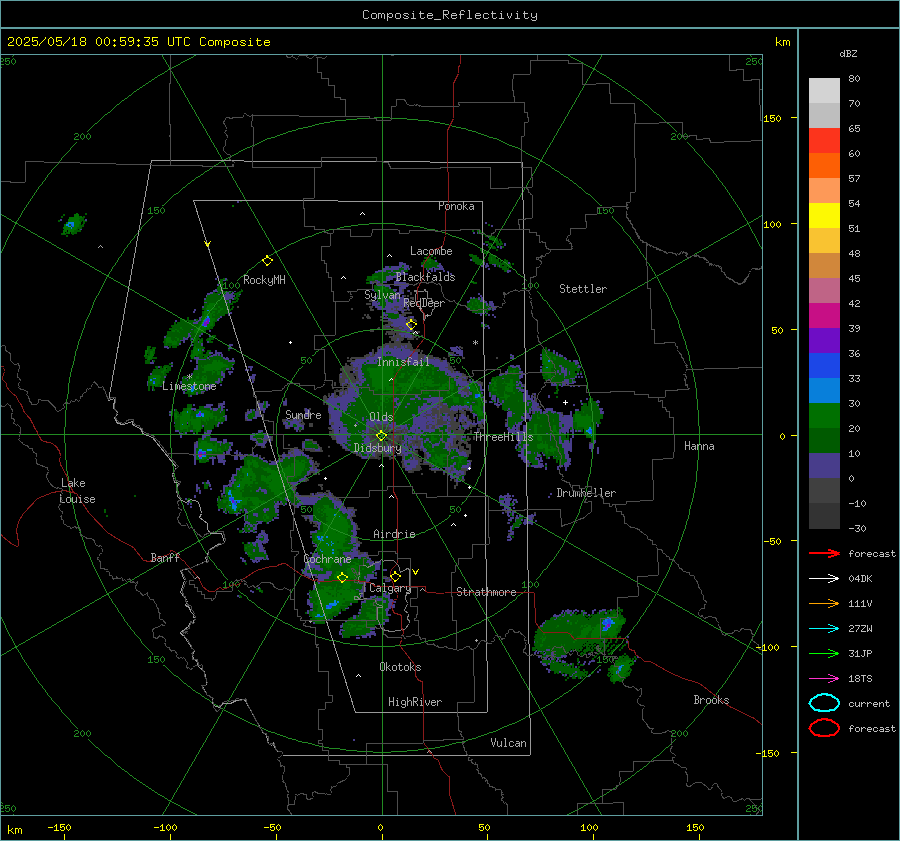The height and width of the screenshot is (841, 900).
Task: Select the blue 33-36 dBZ swatch
Action: pos(824,366)
